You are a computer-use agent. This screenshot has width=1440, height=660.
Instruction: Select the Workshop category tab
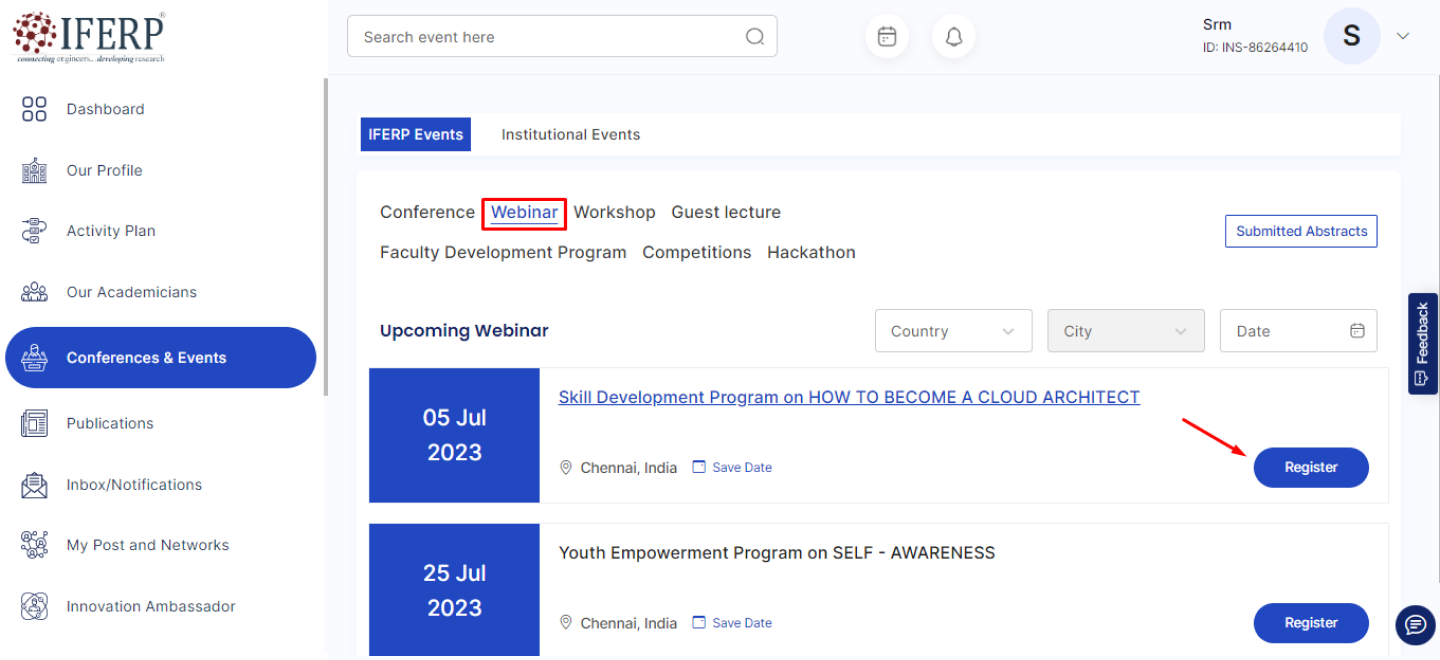tap(614, 212)
